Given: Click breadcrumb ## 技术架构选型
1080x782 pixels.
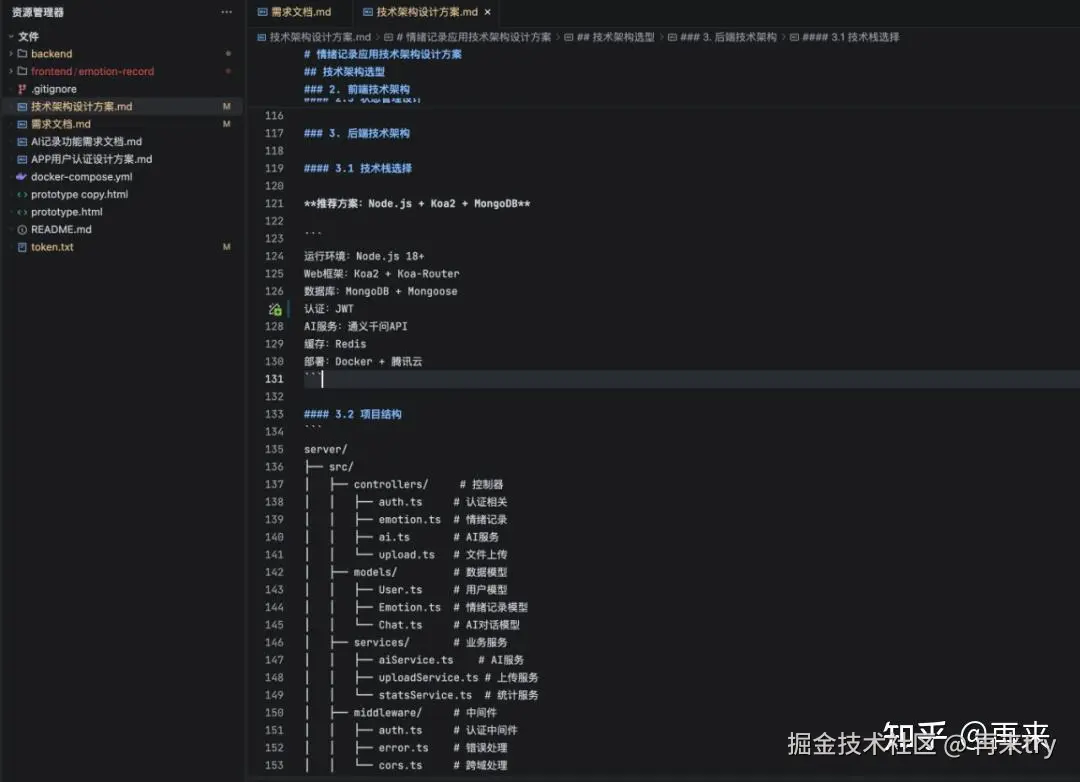Looking at the screenshot, I should (x=615, y=37).
